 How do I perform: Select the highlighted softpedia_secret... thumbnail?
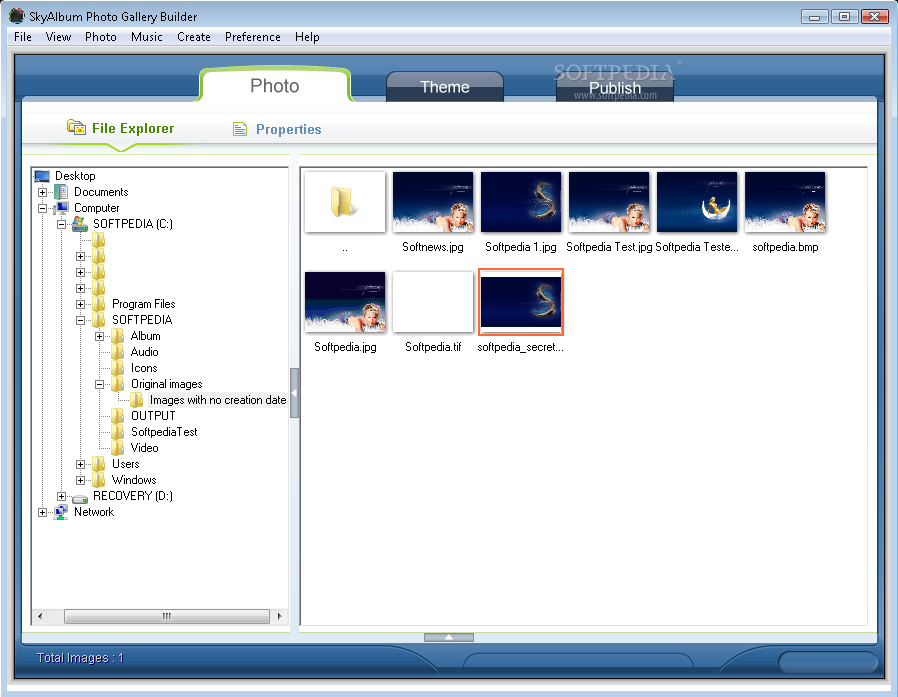(521, 302)
